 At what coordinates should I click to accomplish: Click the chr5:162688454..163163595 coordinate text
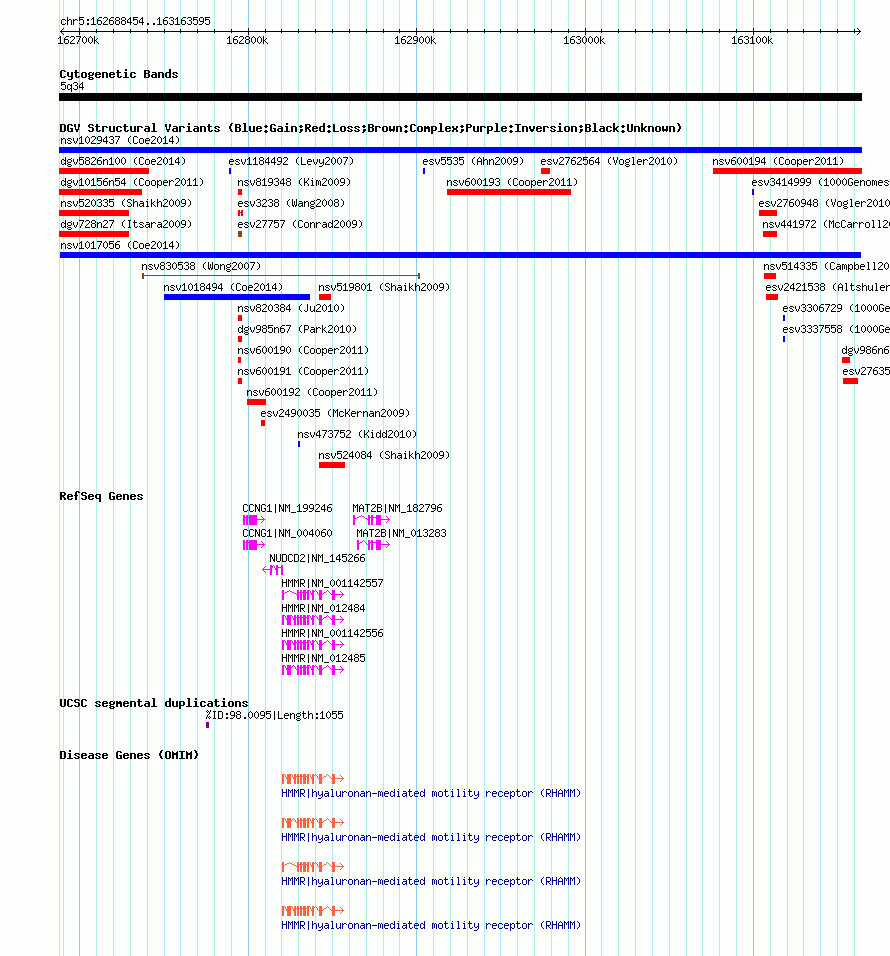135,21
